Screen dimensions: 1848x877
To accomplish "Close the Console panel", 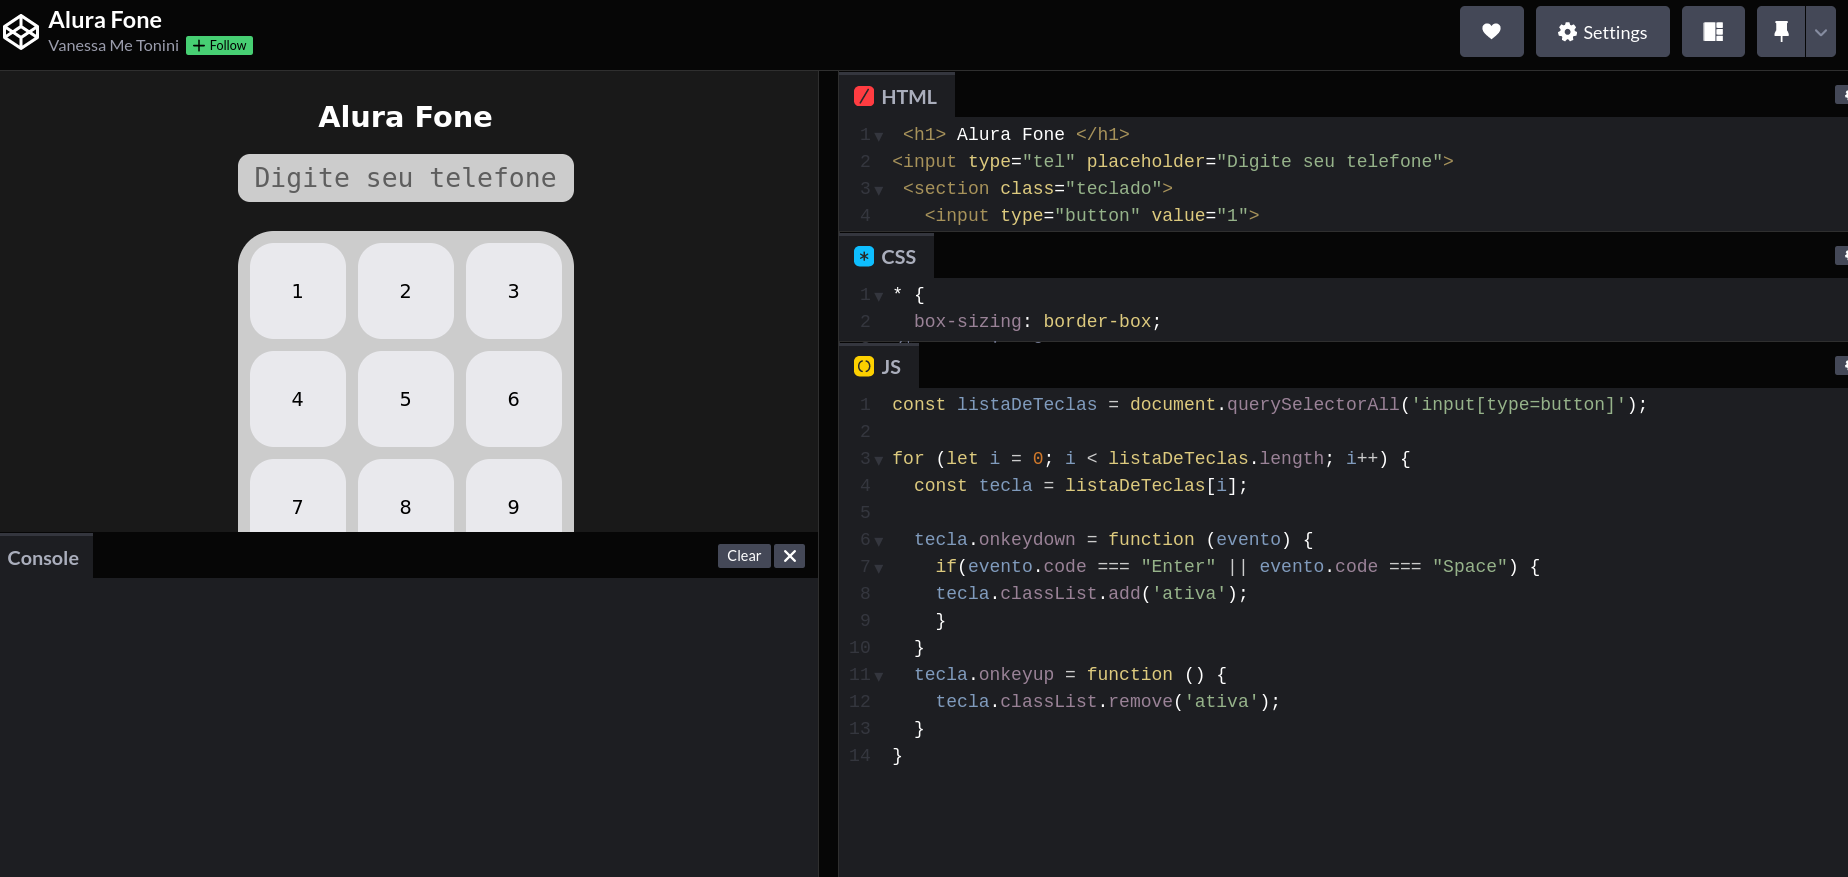I will [790, 556].
